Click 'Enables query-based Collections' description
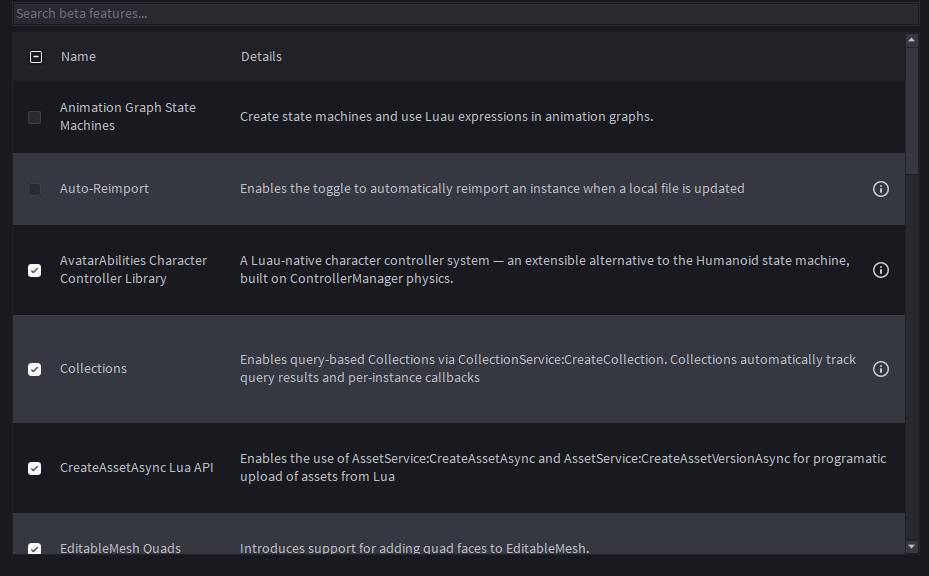The image size is (929, 576). [548, 369]
